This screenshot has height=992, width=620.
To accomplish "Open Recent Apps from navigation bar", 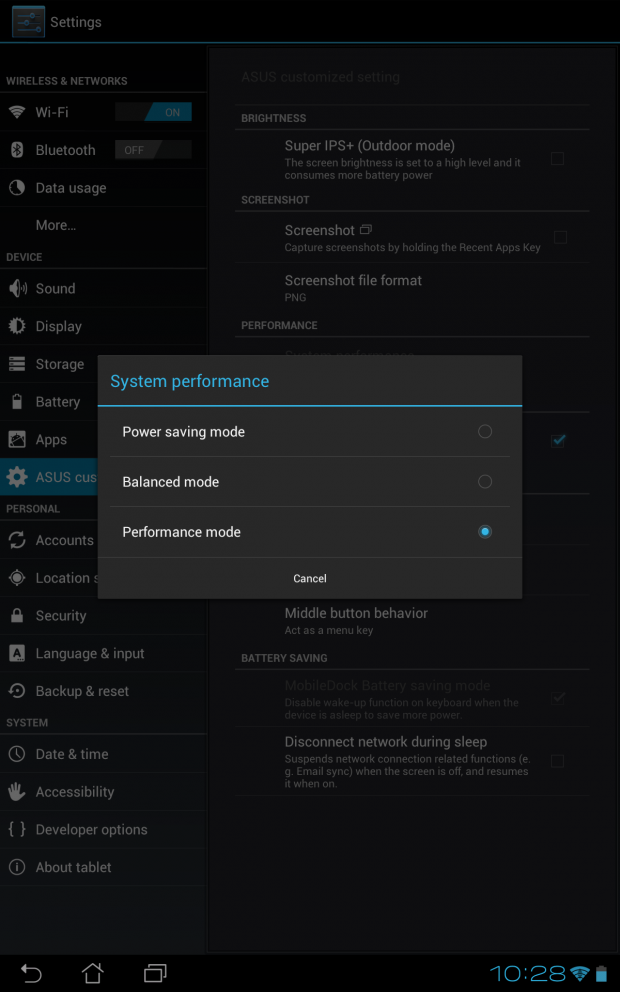I will coord(153,972).
